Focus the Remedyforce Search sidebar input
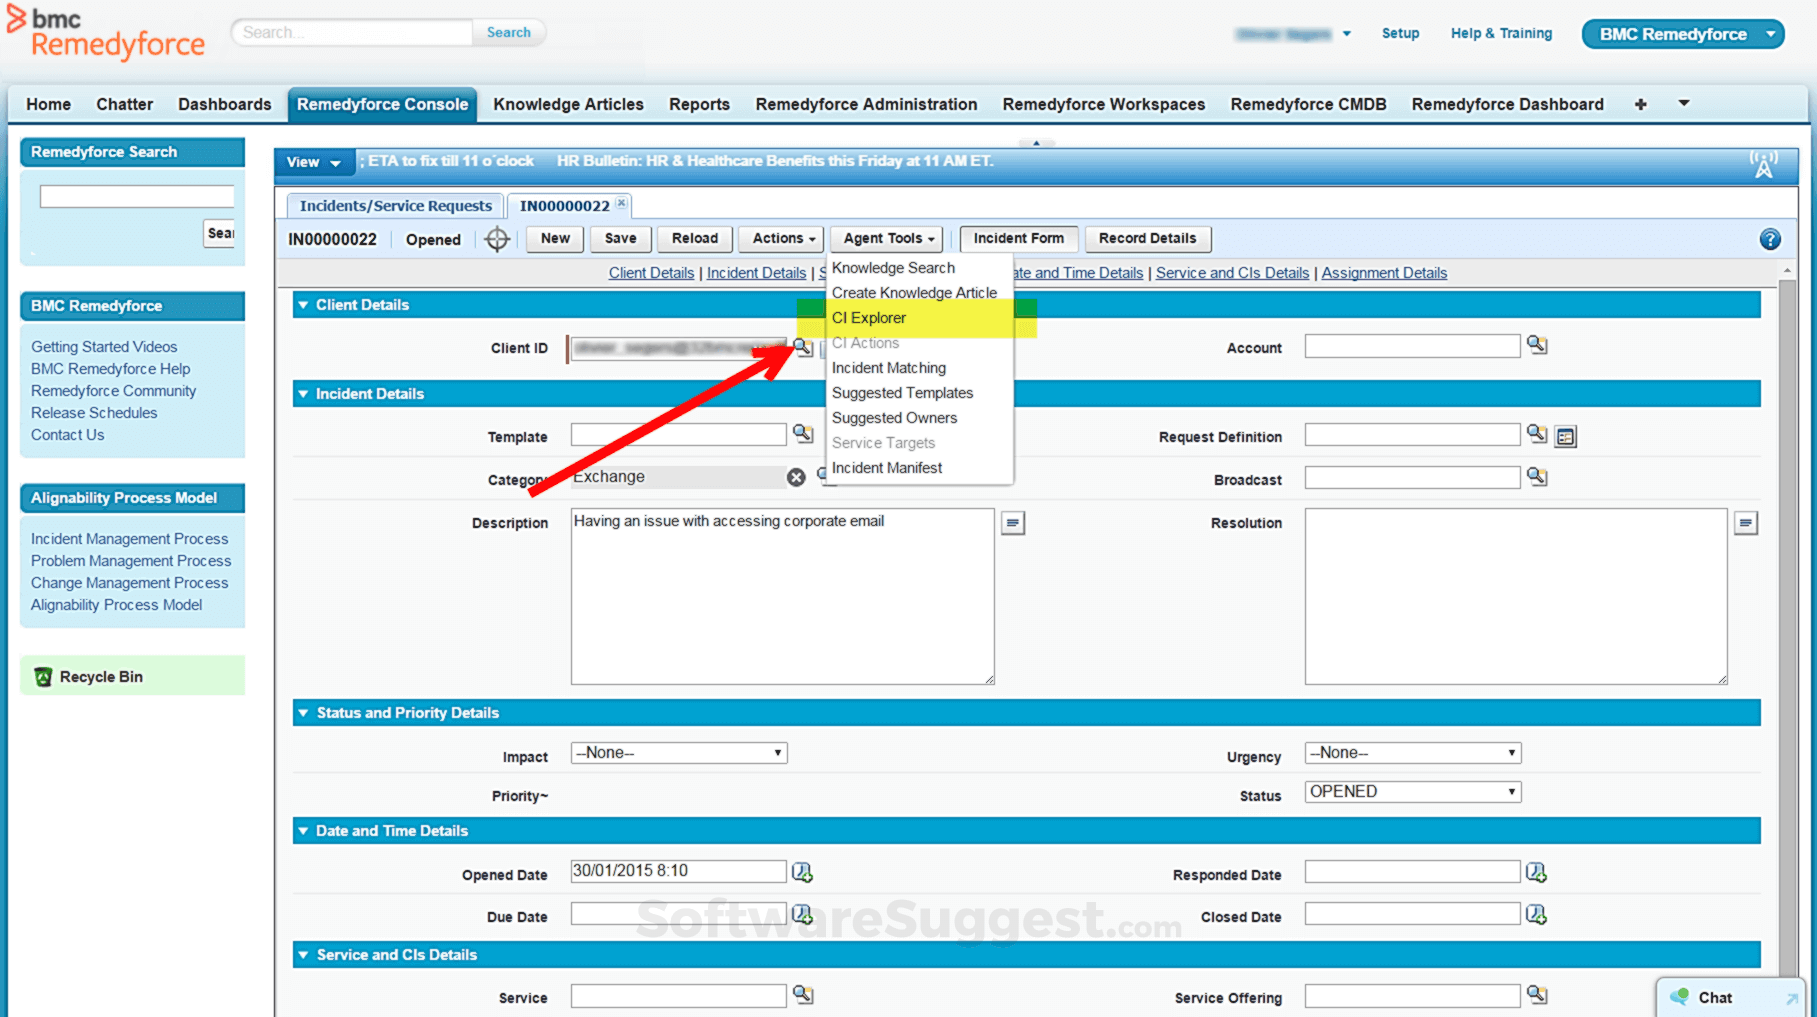Viewport: 1817px width, 1017px height. [x=137, y=196]
